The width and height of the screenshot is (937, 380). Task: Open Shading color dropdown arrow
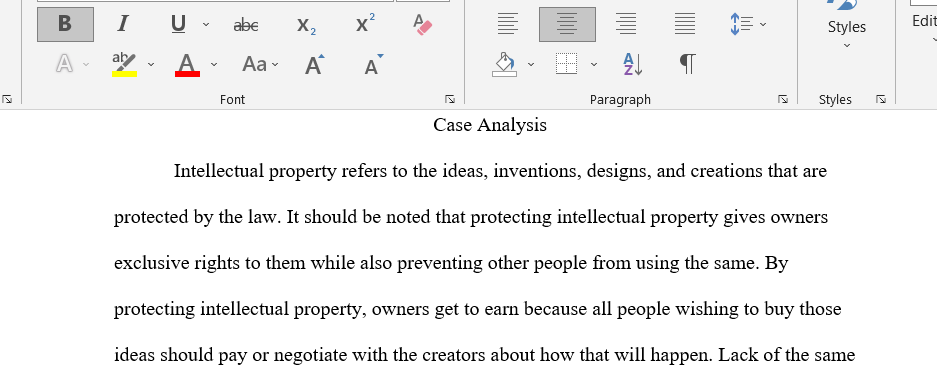(531, 64)
